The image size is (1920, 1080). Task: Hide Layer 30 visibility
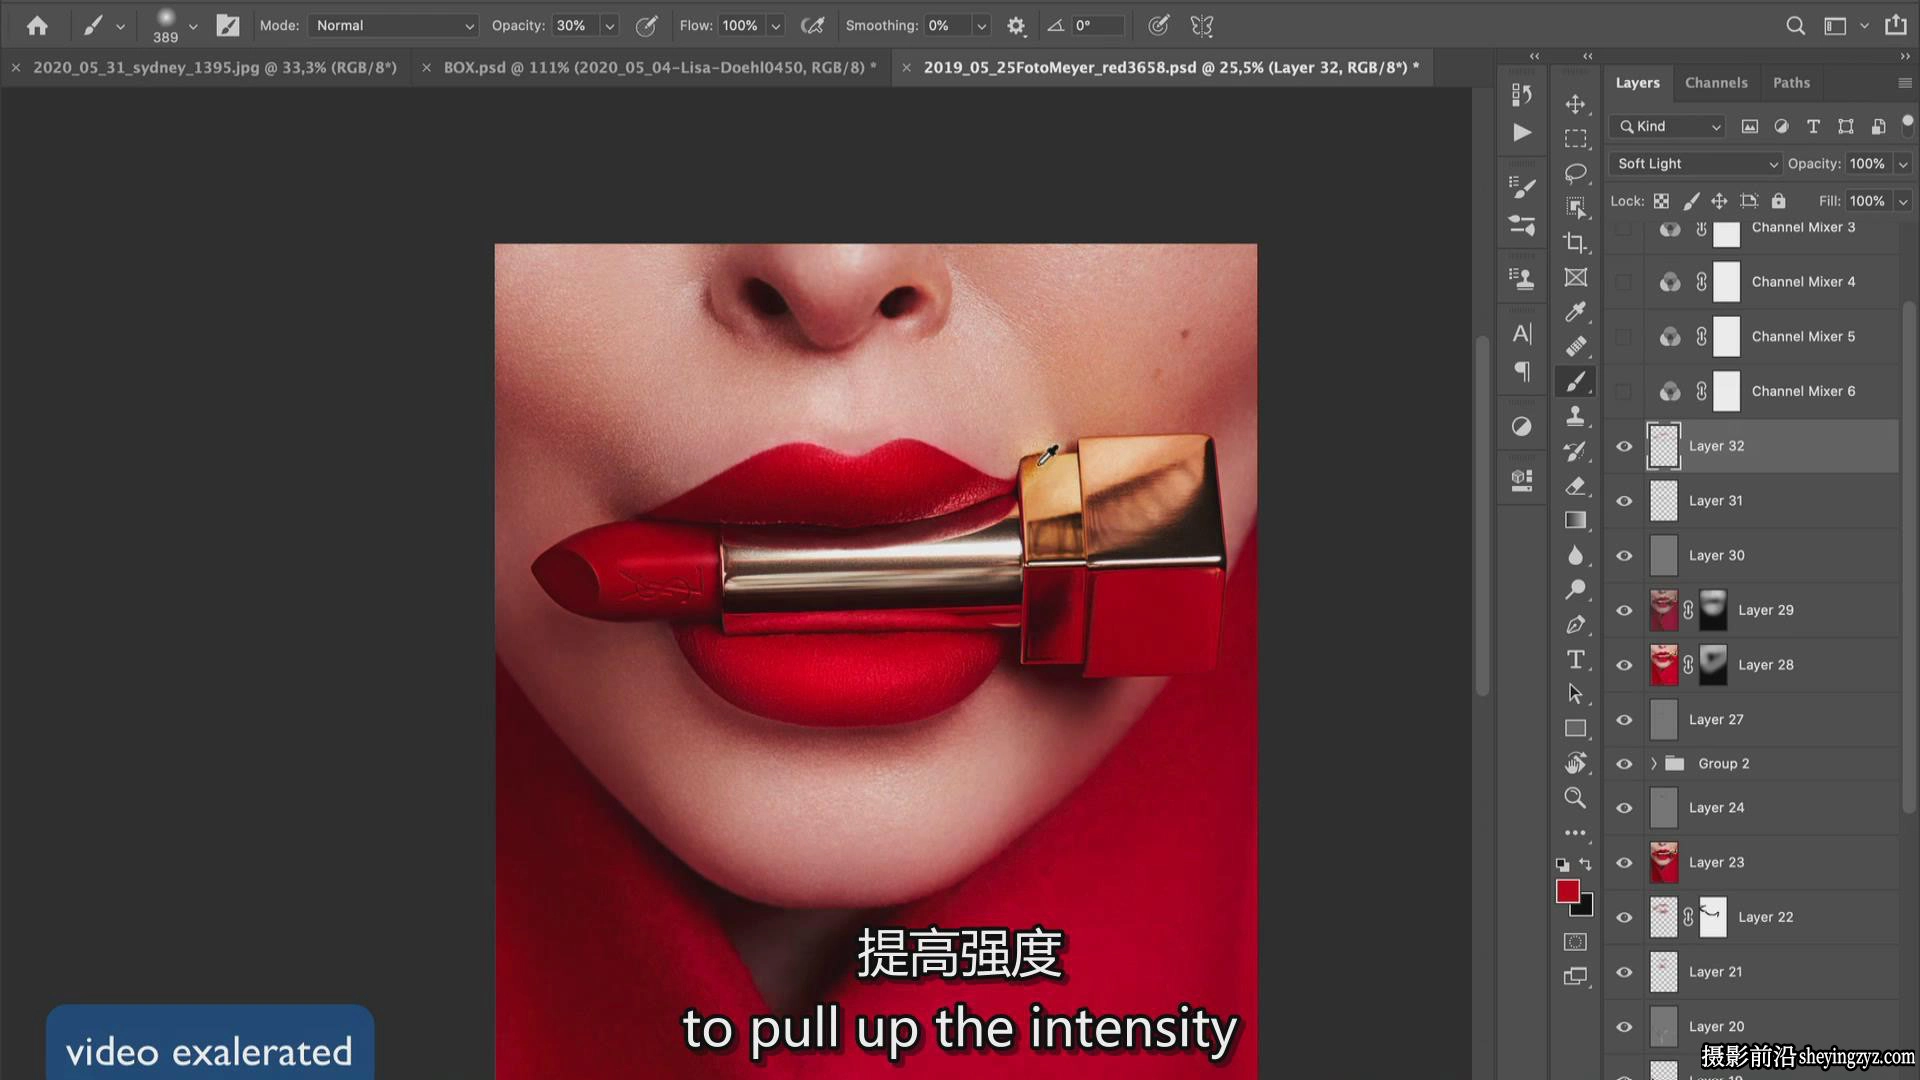(1624, 556)
